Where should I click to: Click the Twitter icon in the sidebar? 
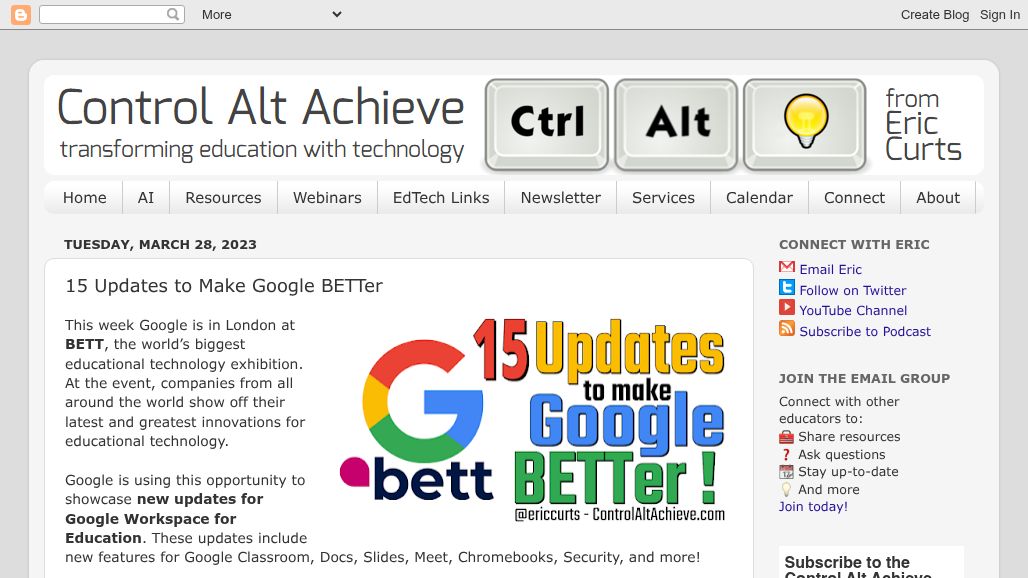click(x=786, y=289)
